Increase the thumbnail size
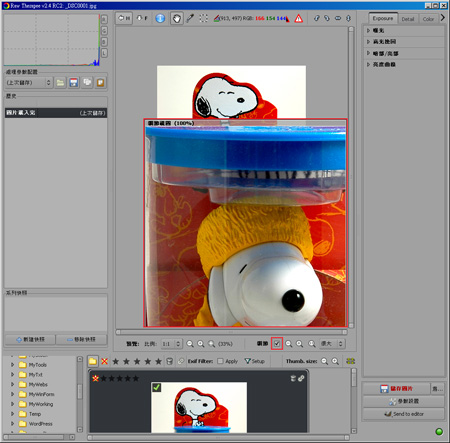 click(335, 361)
